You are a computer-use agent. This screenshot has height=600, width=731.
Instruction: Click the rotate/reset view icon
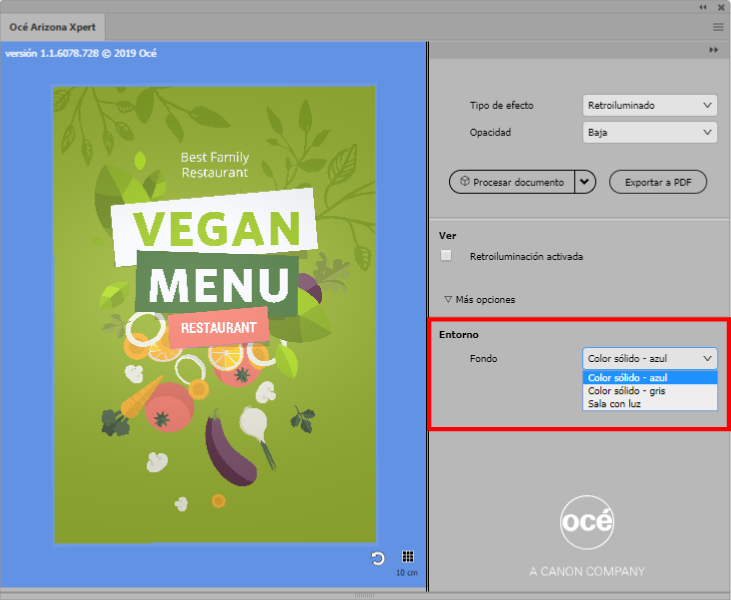378,558
